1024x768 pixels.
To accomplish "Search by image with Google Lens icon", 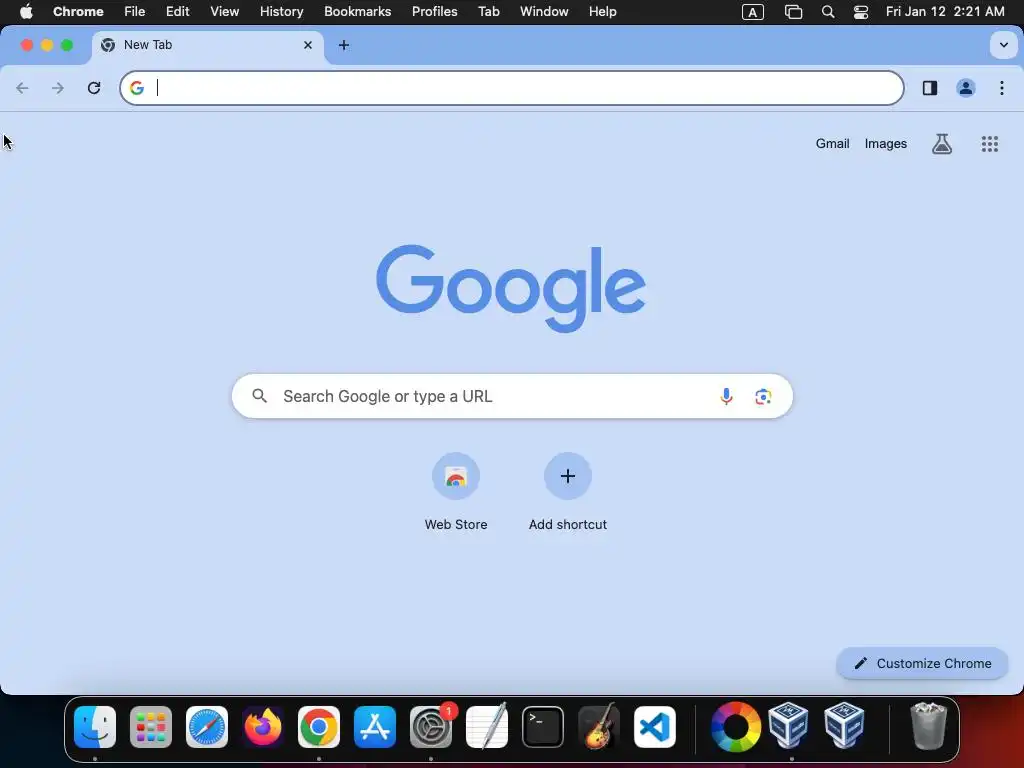I will [763, 396].
